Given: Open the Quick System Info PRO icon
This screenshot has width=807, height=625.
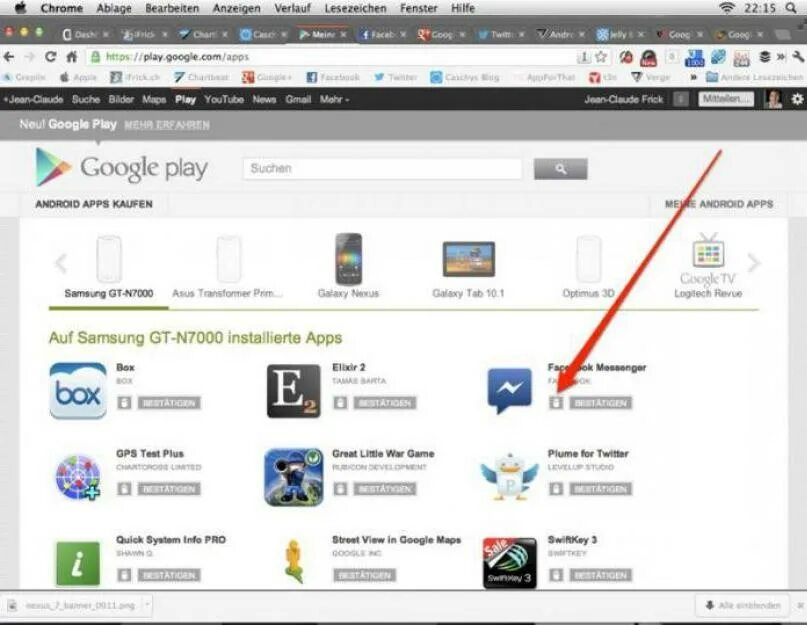Looking at the screenshot, I should coord(78,563).
